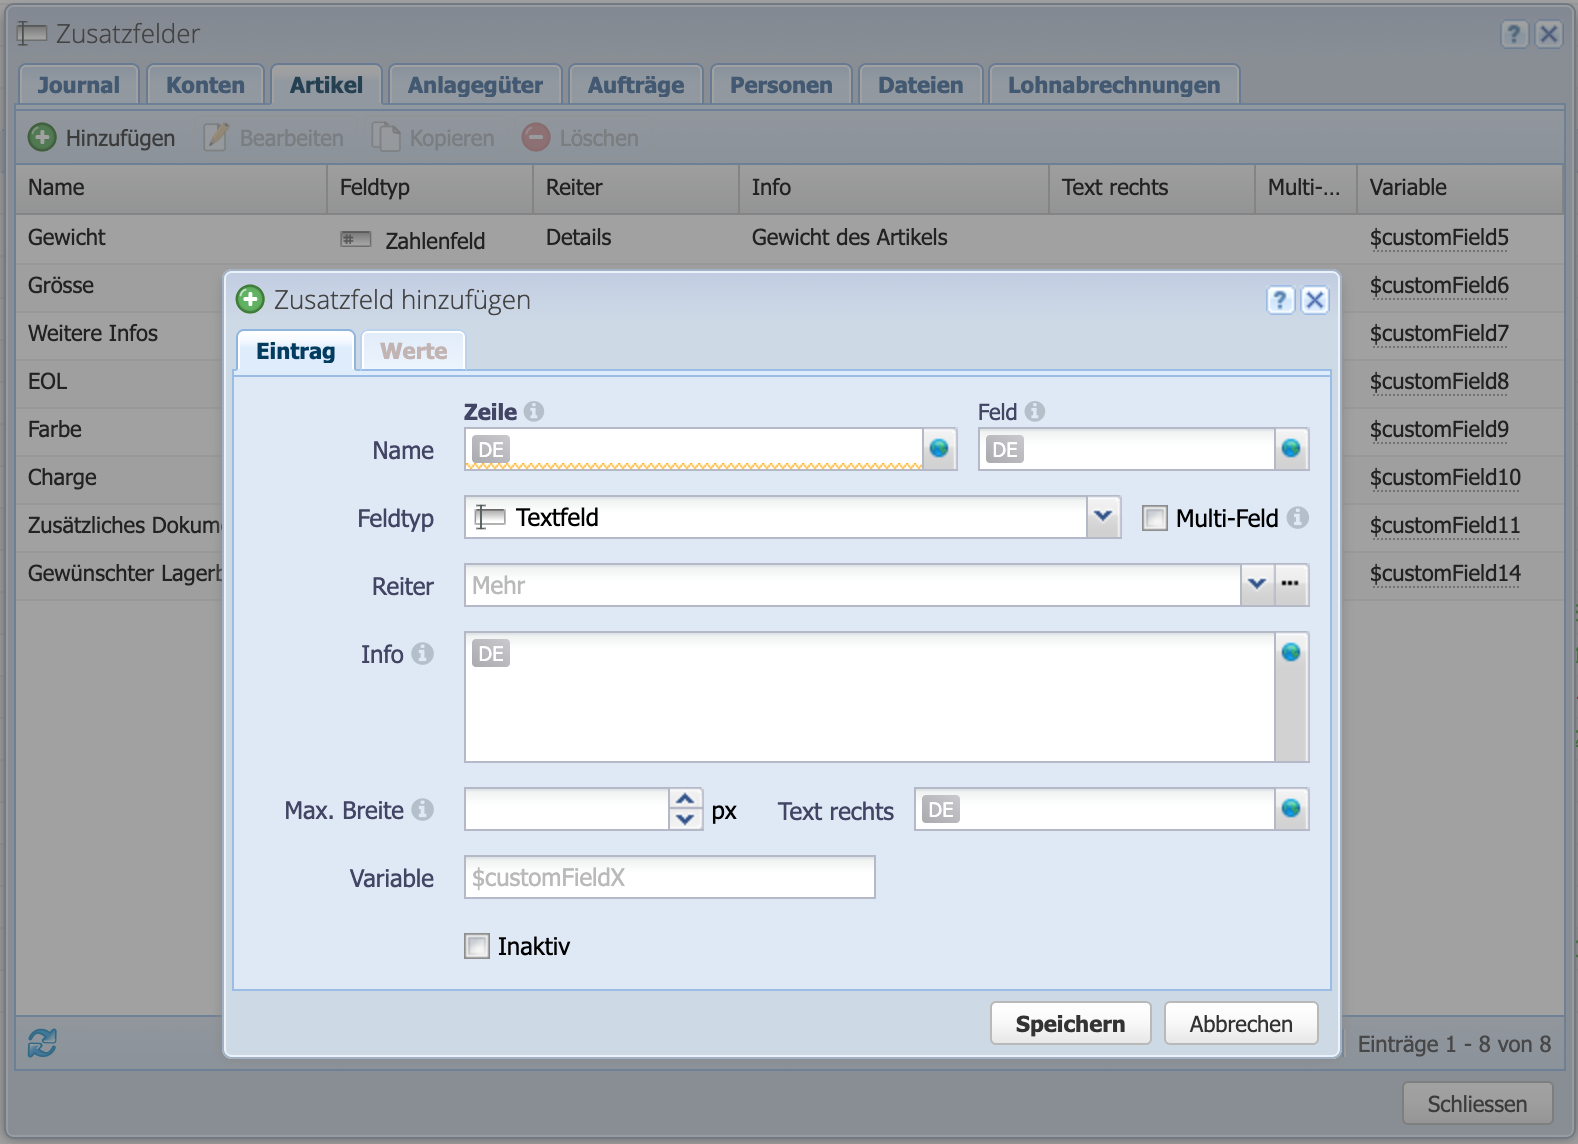Cancel with the Abbrechen button
This screenshot has width=1578, height=1144.
tap(1240, 1024)
